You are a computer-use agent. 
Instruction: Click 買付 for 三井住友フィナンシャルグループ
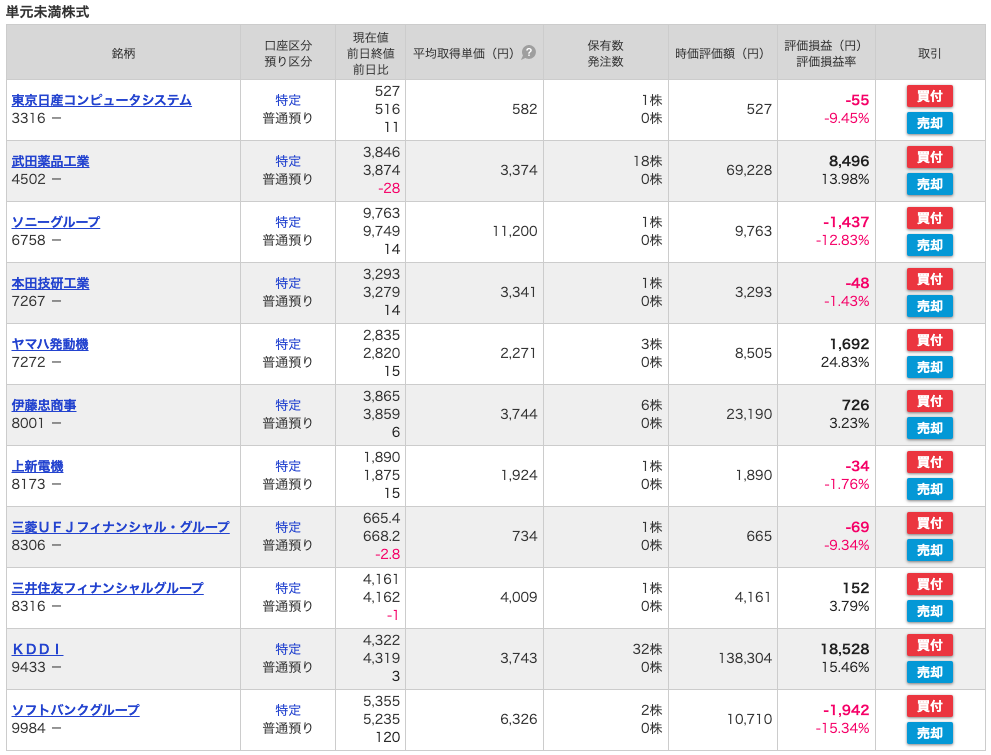coord(930,584)
